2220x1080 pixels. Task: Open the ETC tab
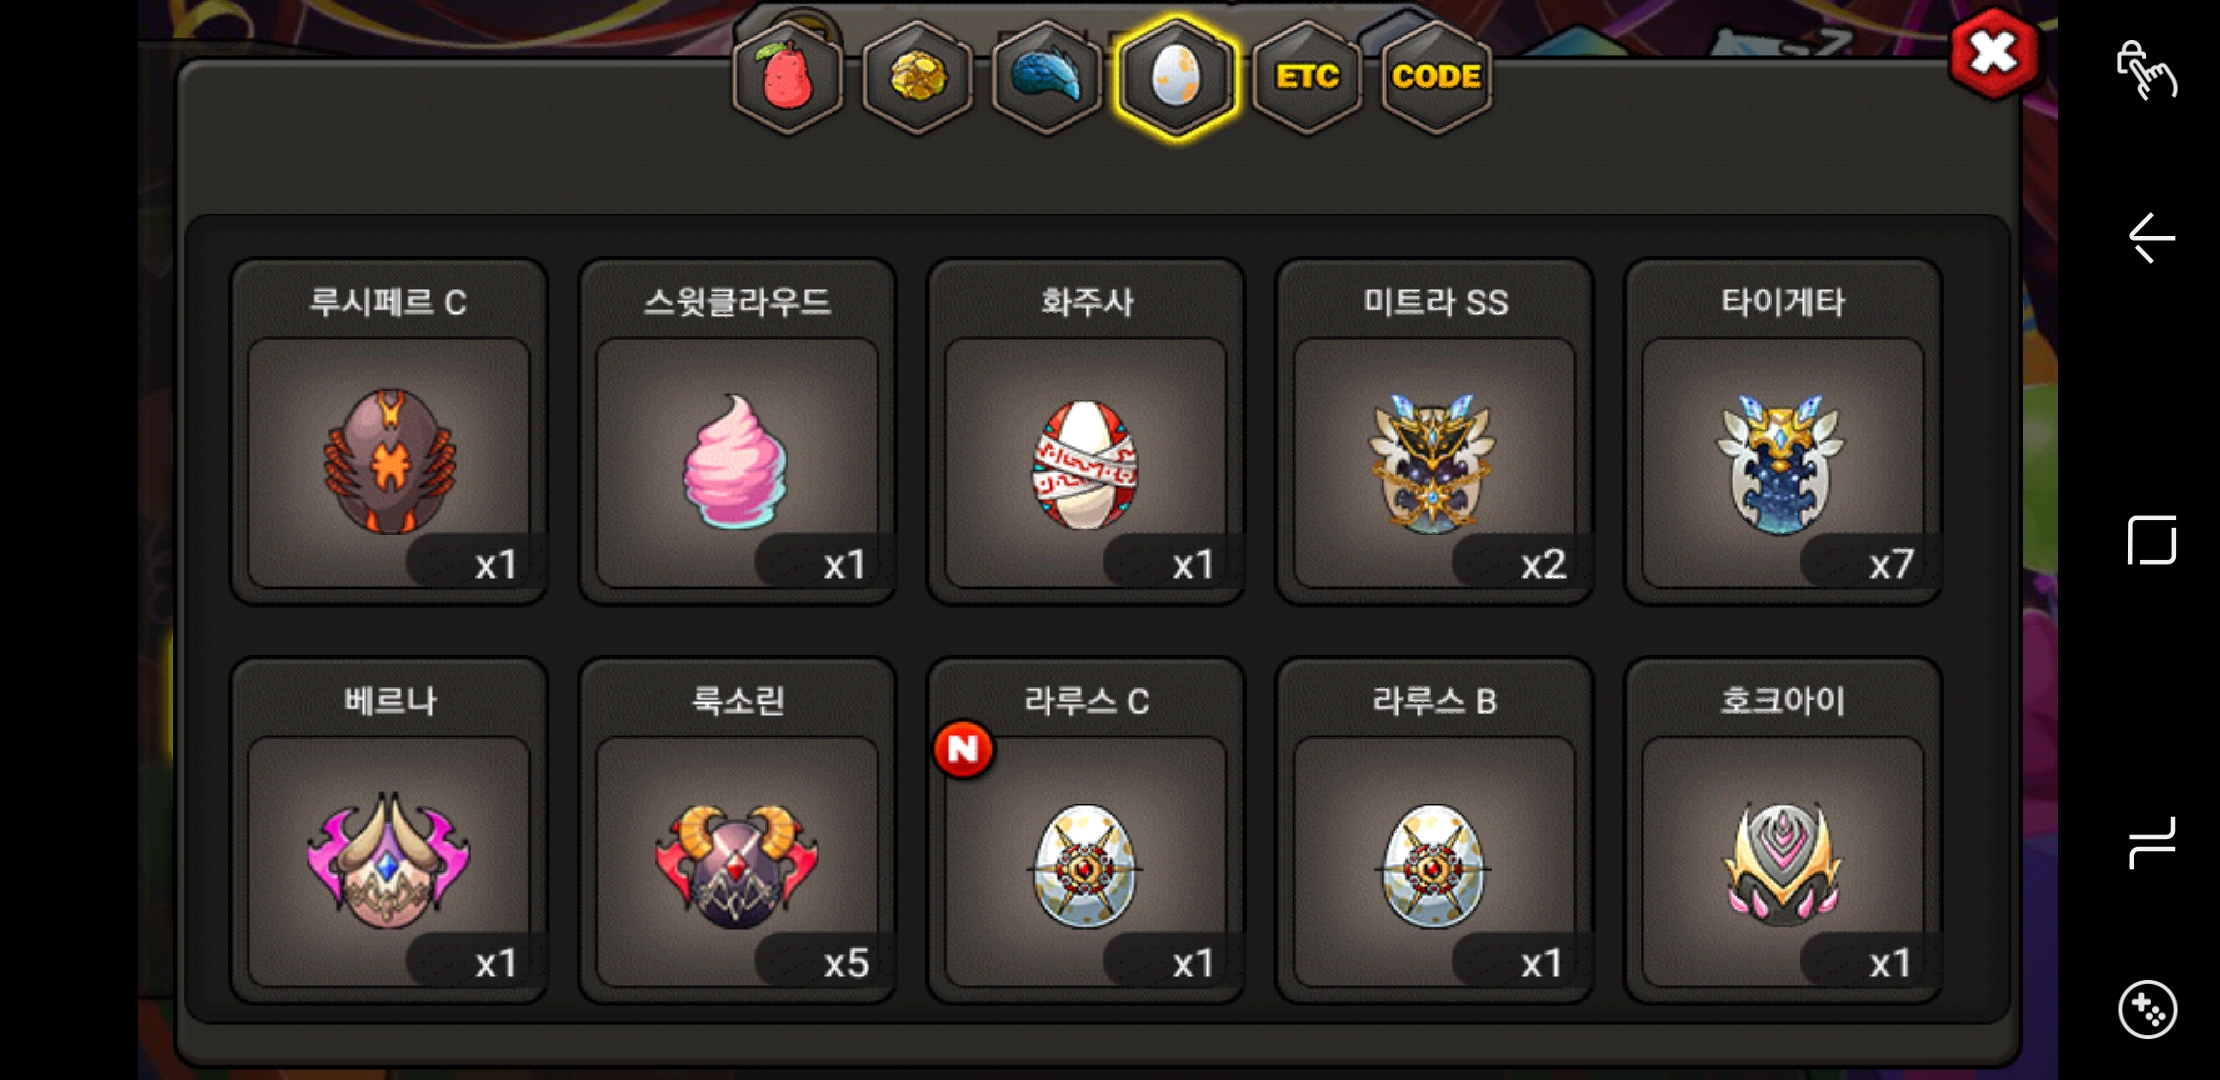click(1307, 77)
